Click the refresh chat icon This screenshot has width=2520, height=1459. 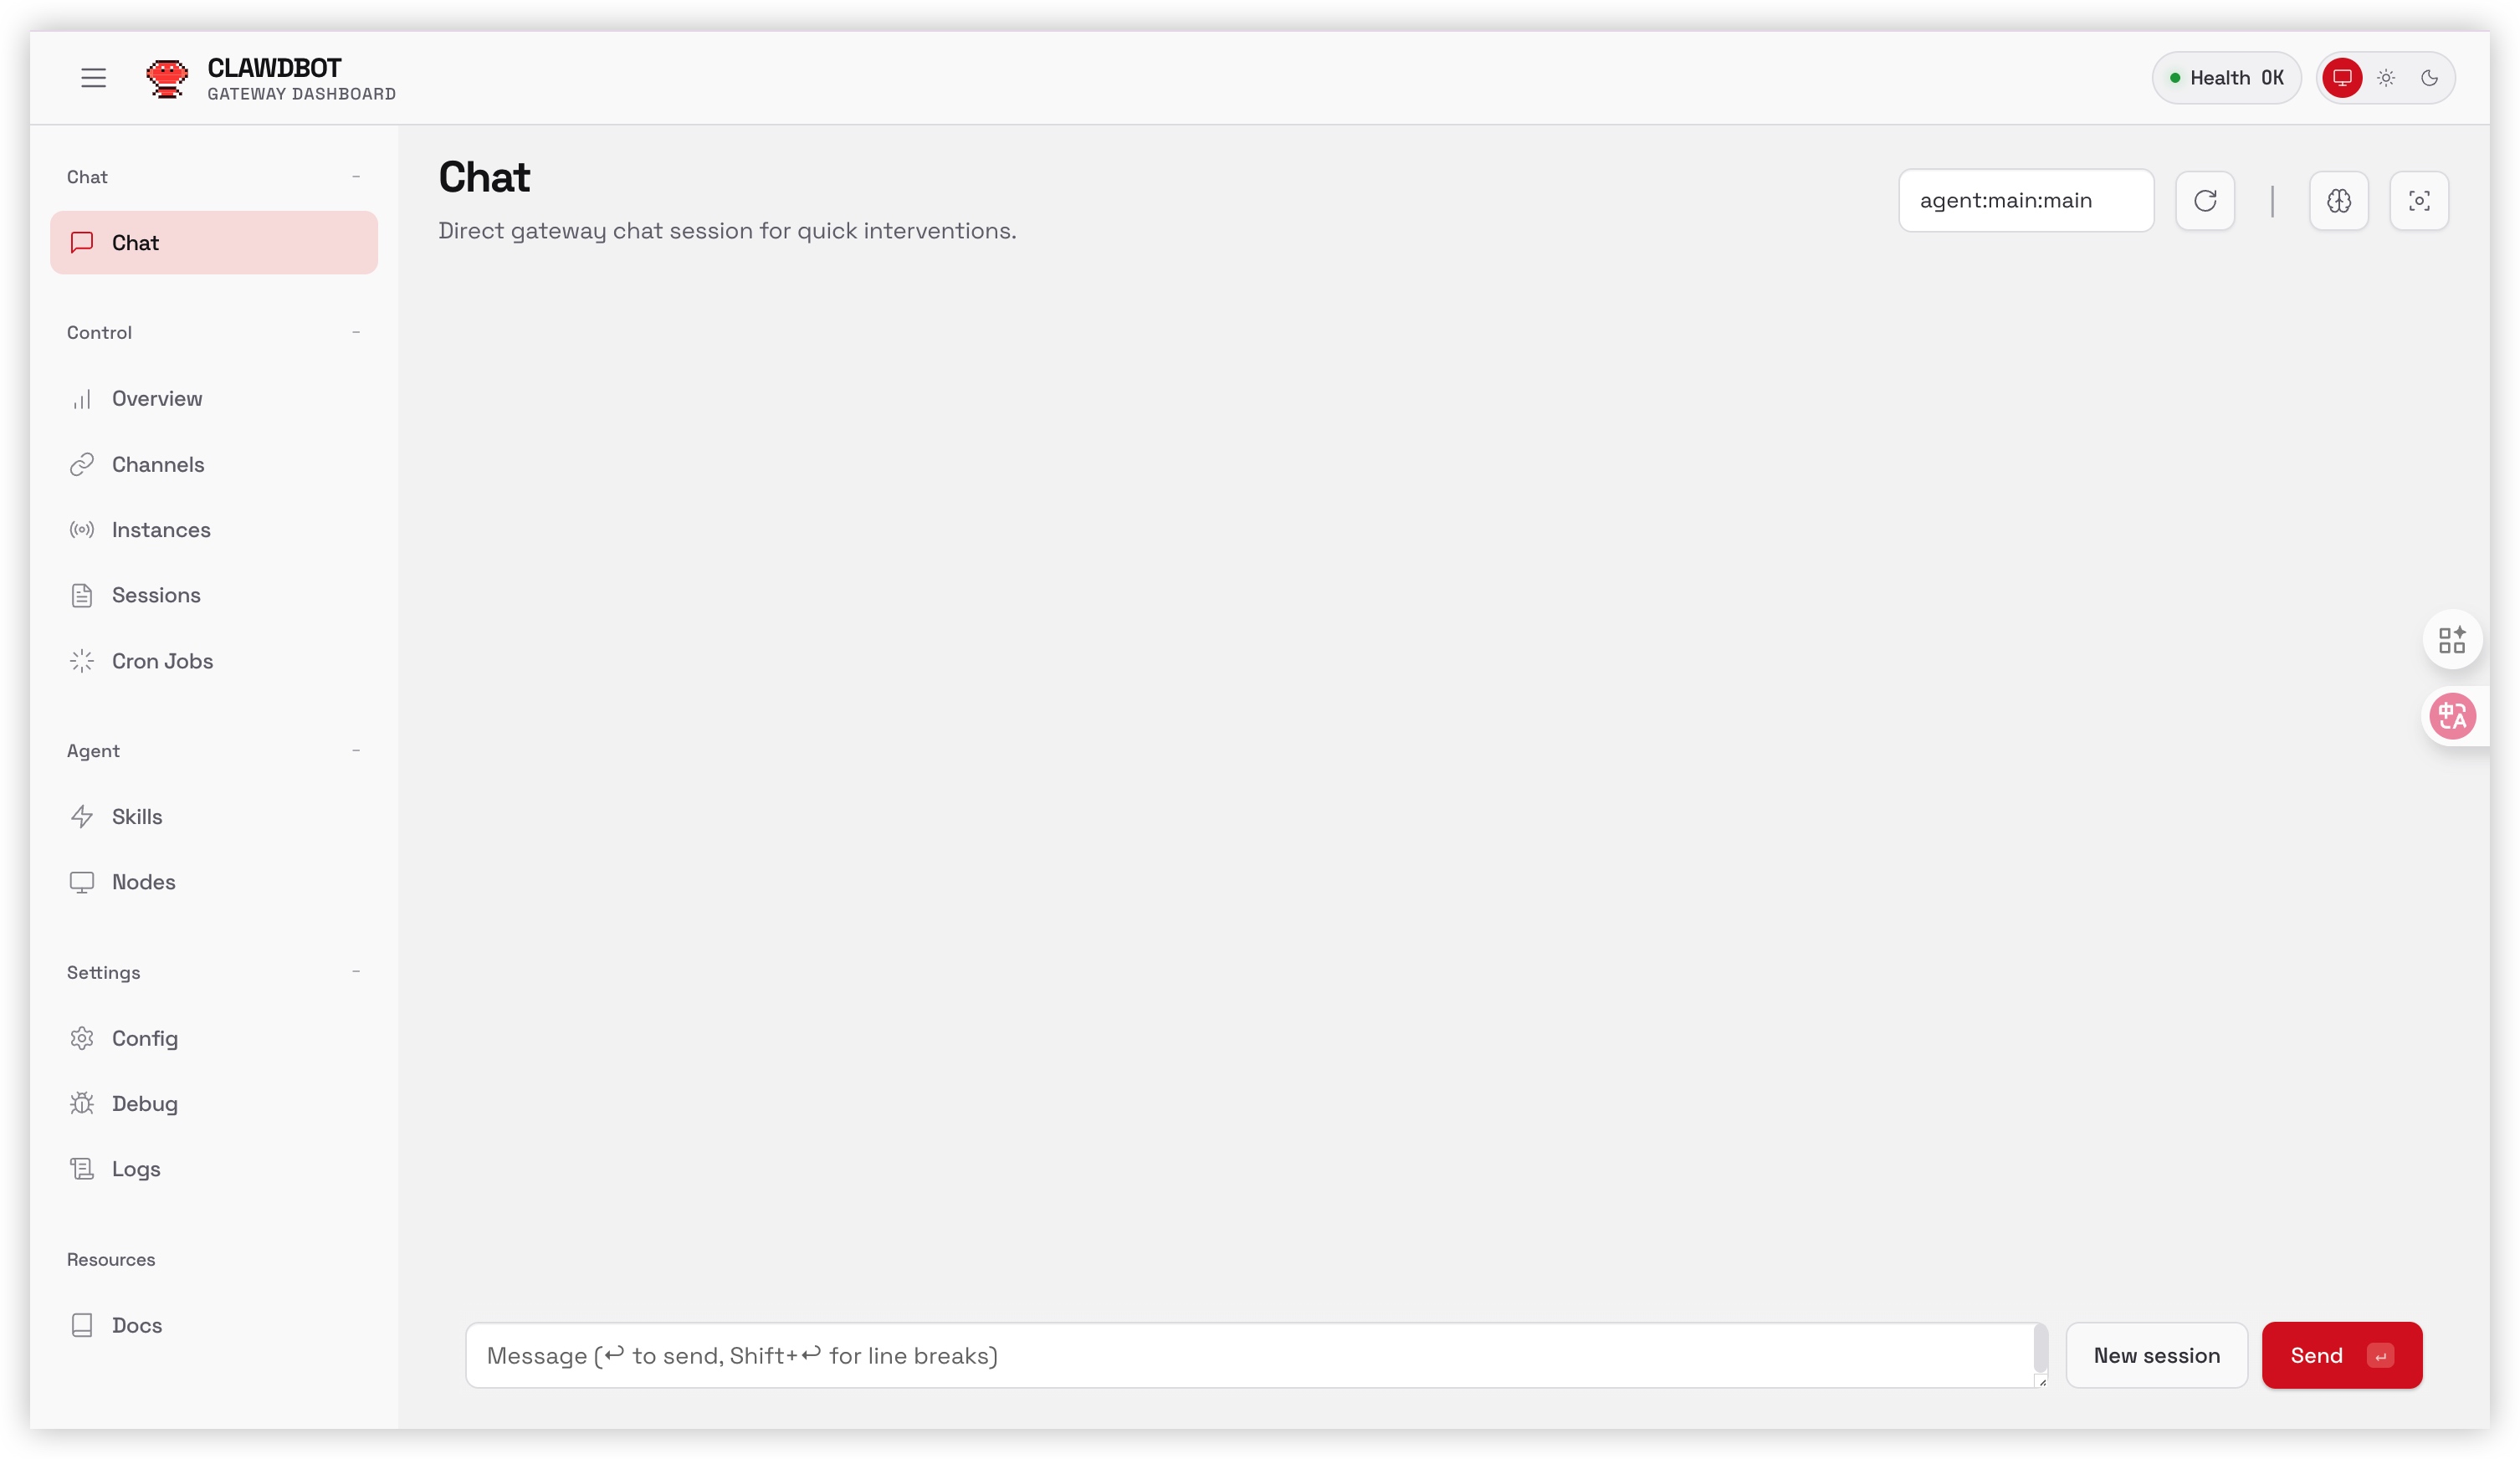coord(2205,201)
